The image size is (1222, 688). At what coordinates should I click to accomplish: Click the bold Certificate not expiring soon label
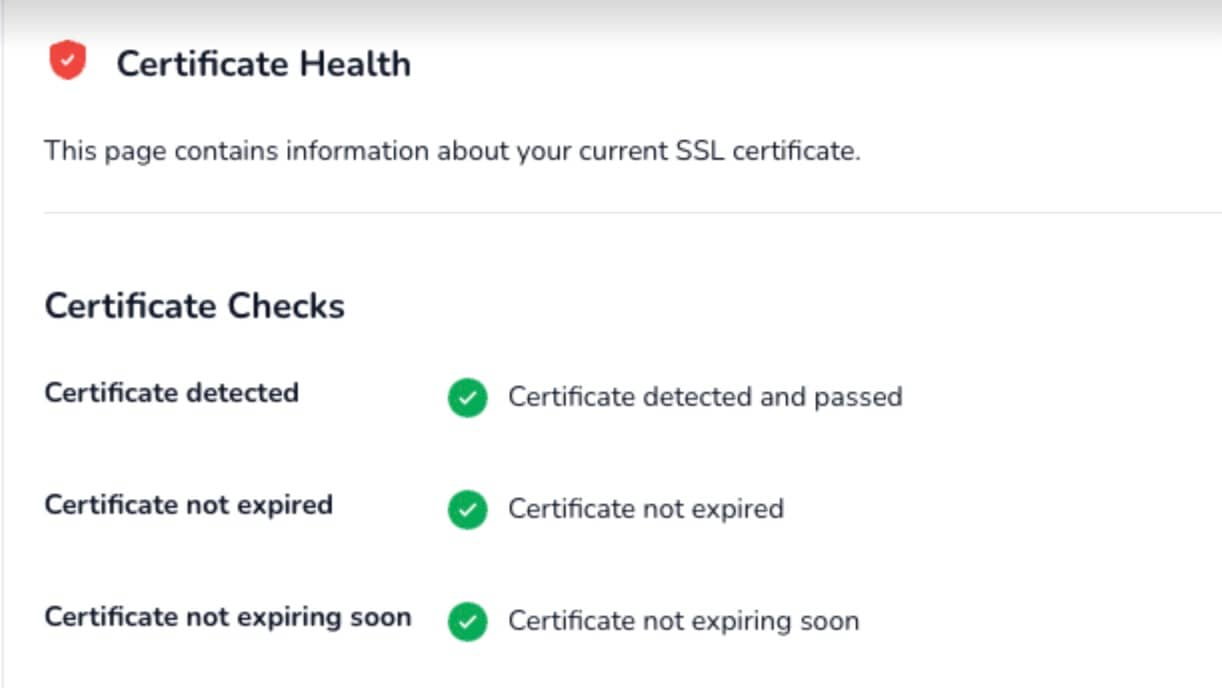[x=228, y=616]
